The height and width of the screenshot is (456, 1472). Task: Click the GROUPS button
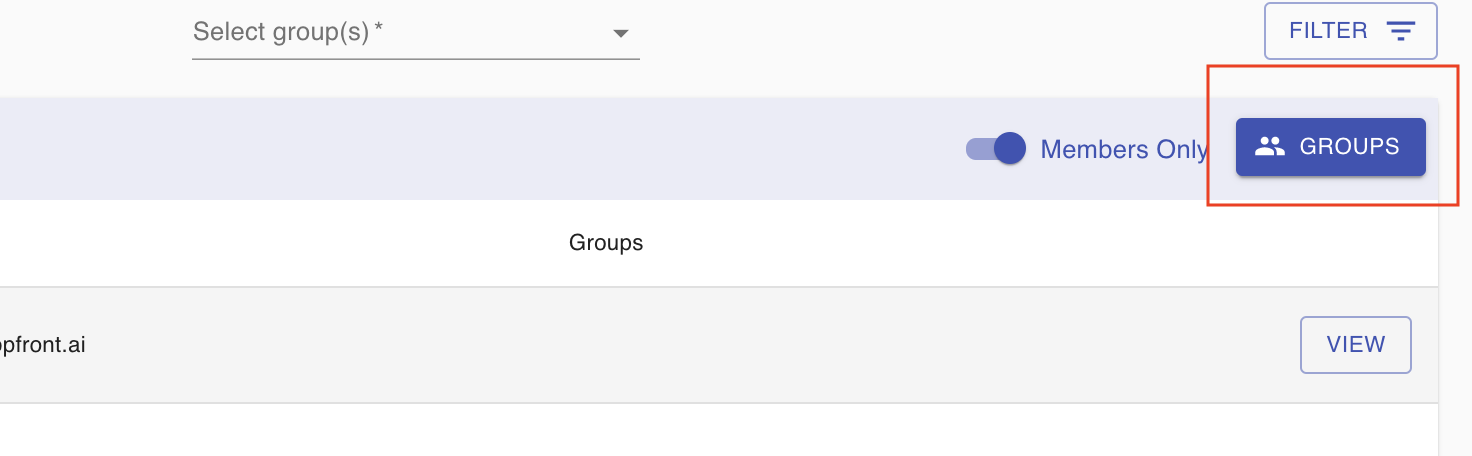(x=1331, y=147)
